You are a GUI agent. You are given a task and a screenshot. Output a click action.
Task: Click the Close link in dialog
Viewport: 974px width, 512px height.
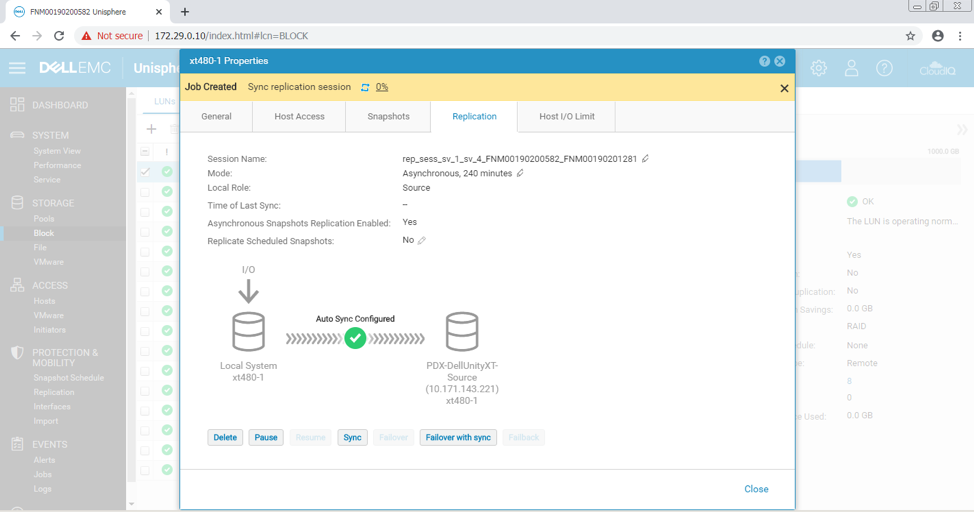coord(756,489)
